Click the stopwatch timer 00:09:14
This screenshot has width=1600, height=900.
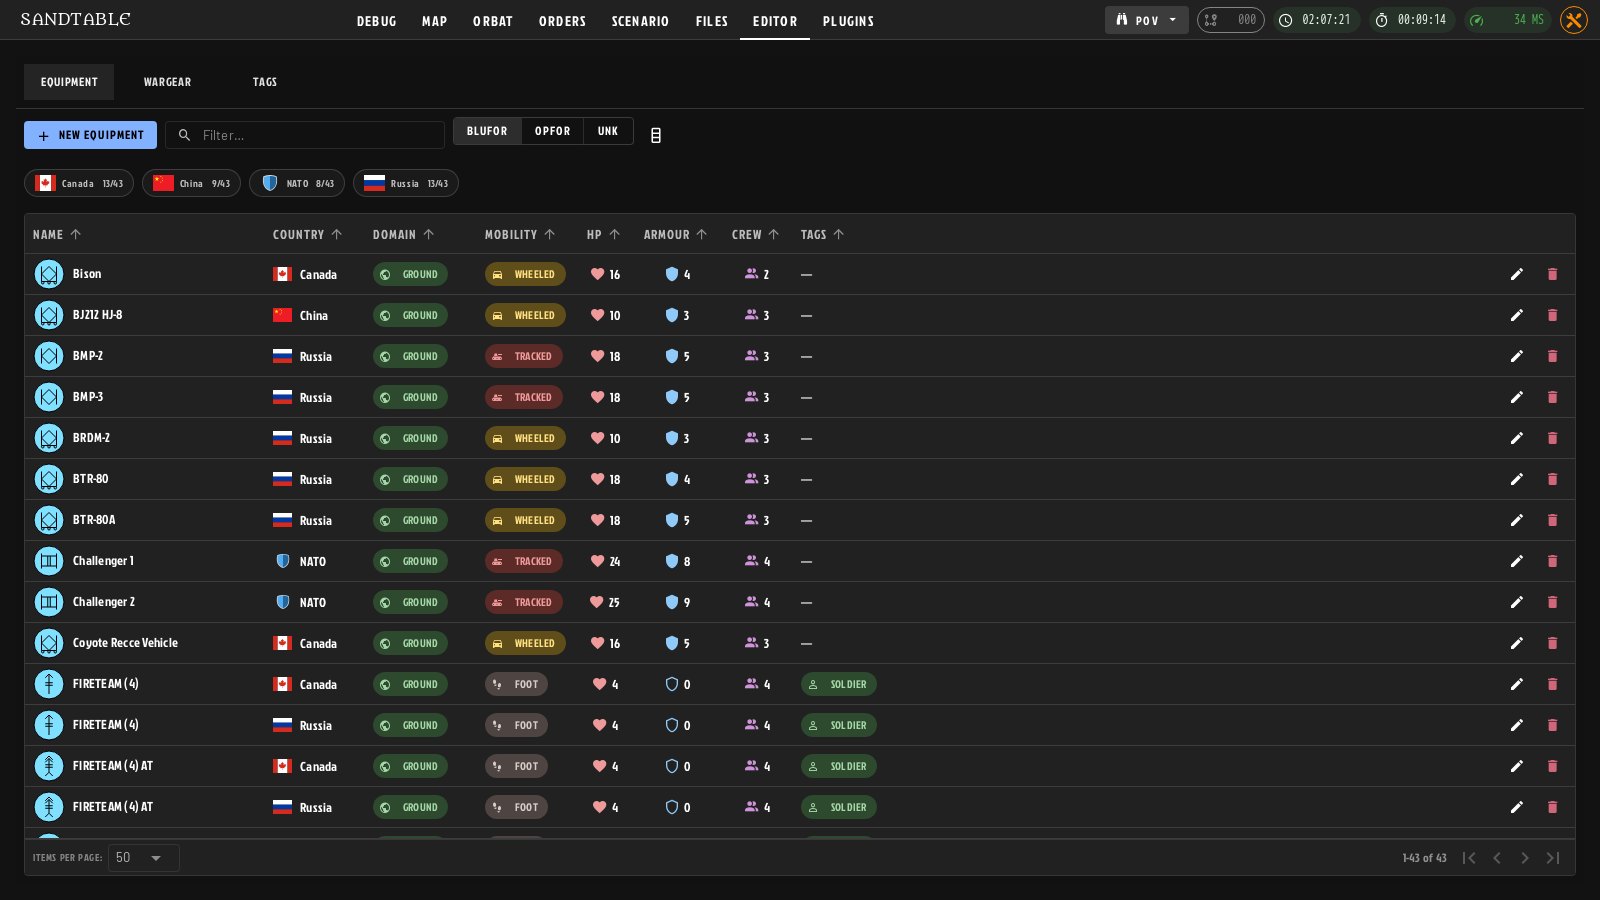pos(1412,20)
